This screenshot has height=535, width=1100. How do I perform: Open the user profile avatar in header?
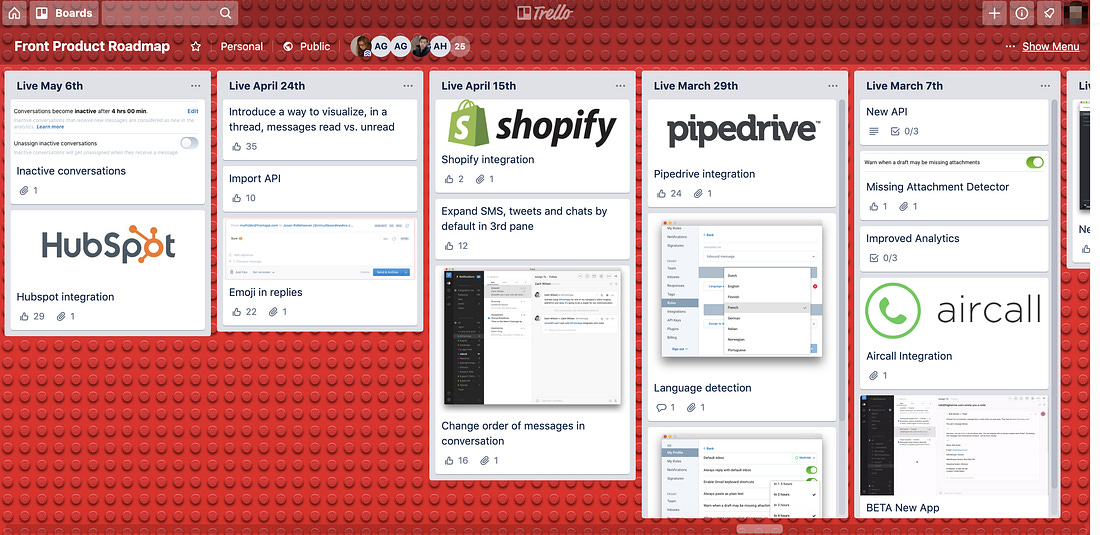(1075, 13)
